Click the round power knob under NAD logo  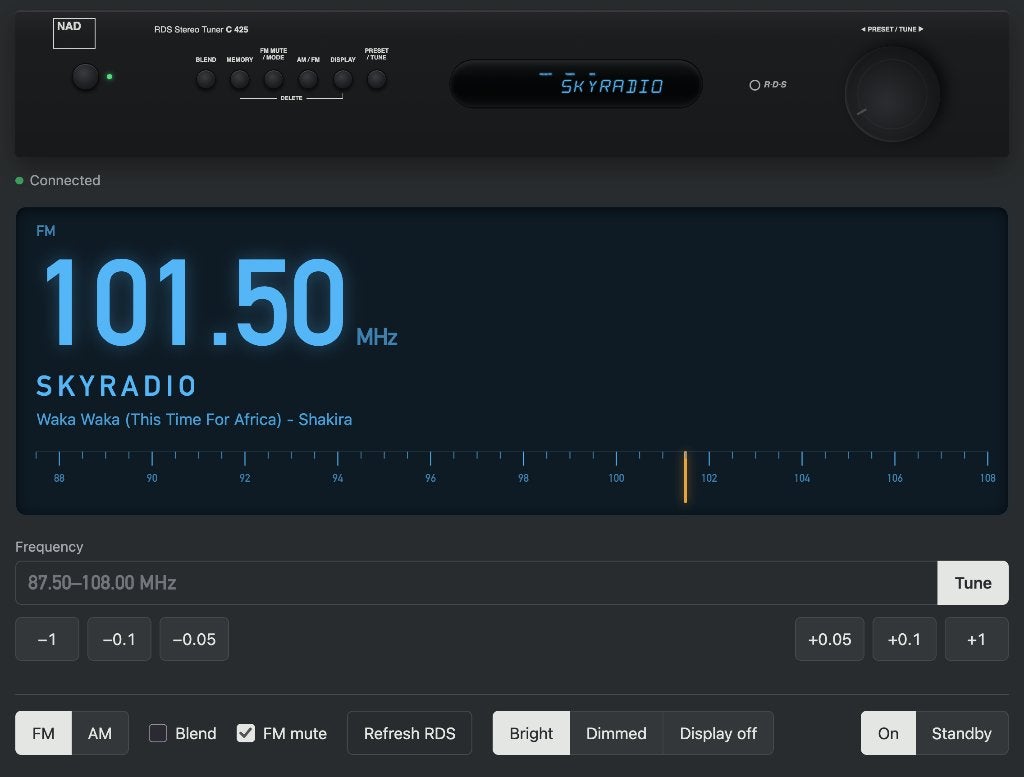click(85, 76)
